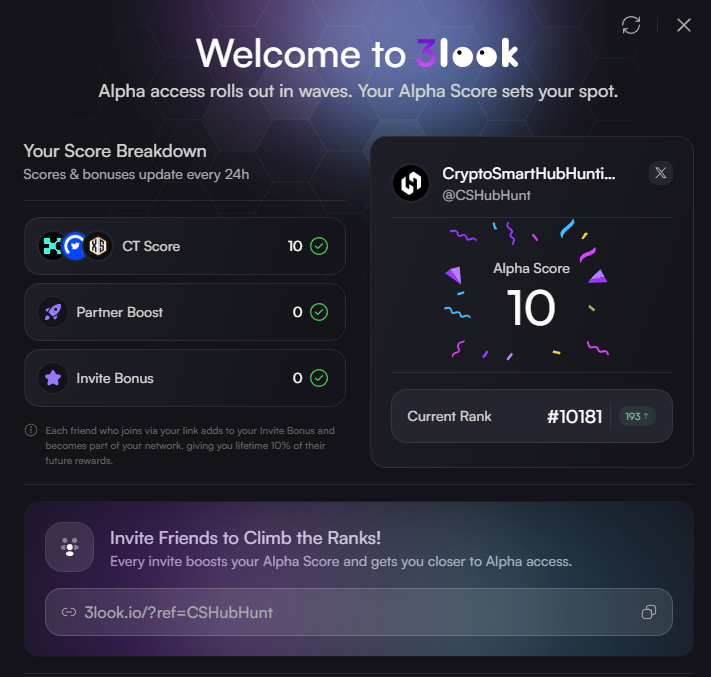Click the chain link icon
The image size is (711, 677).
[x=69, y=613]
